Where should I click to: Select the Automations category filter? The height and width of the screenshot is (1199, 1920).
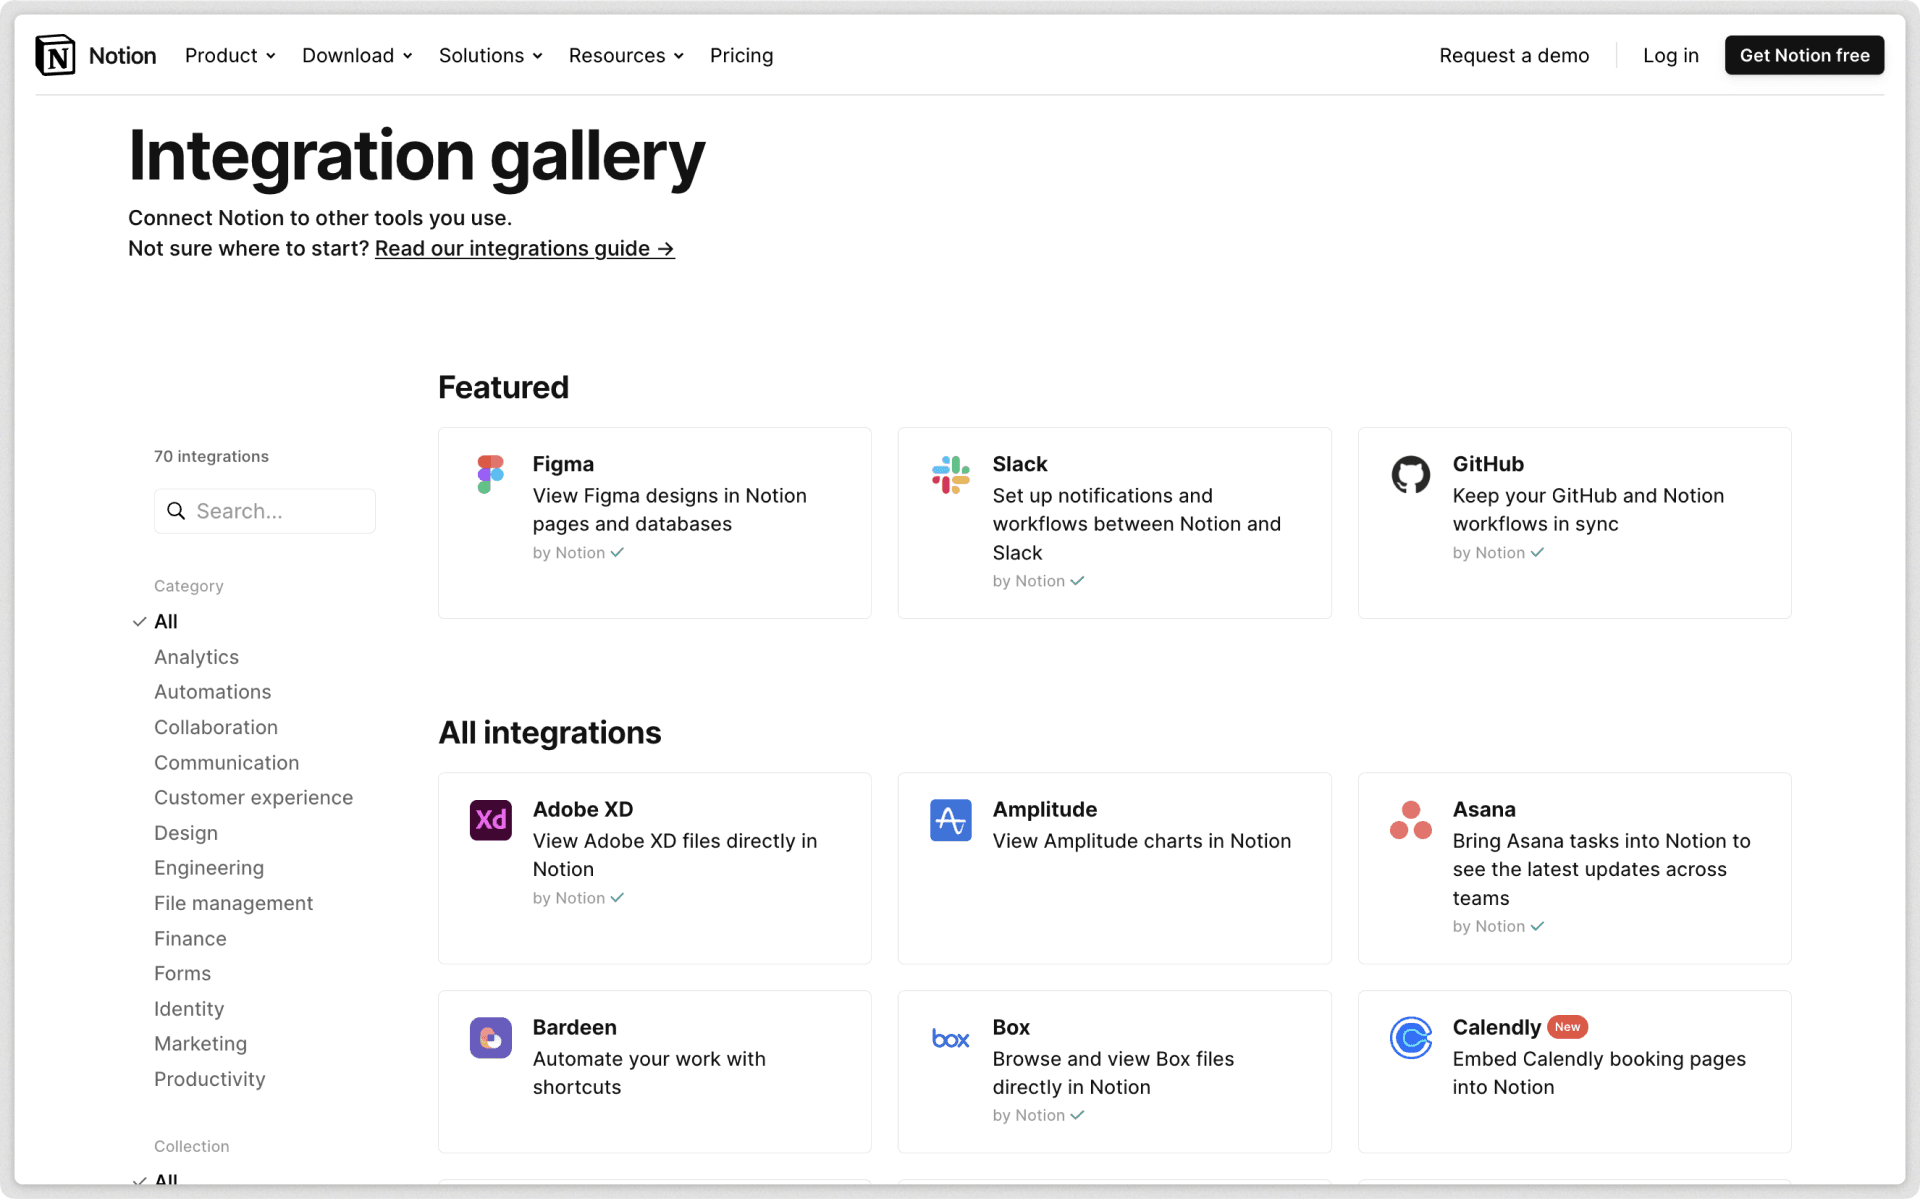(212, 691)
